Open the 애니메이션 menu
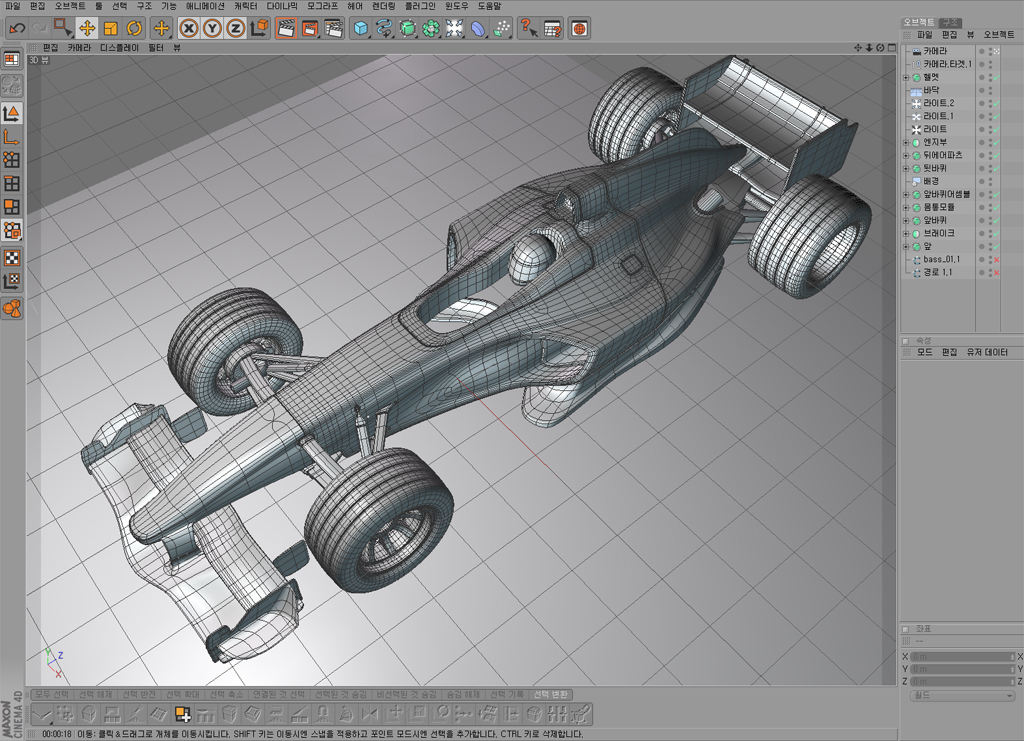 pos(205,6)
